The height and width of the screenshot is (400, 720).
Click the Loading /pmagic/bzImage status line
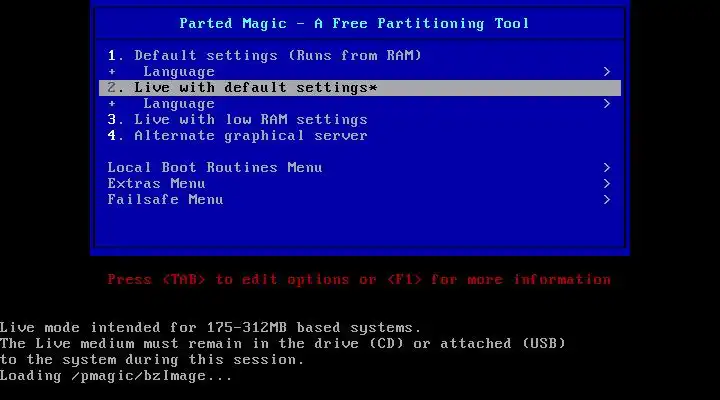point(116,376)
